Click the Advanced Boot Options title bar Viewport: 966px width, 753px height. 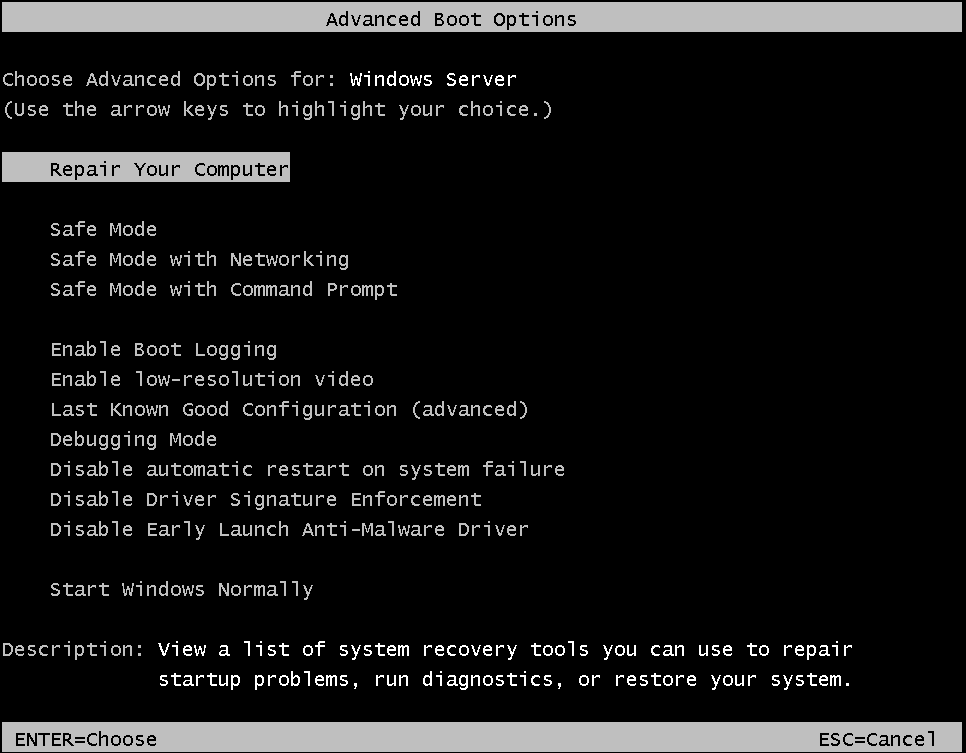[450, 18]
